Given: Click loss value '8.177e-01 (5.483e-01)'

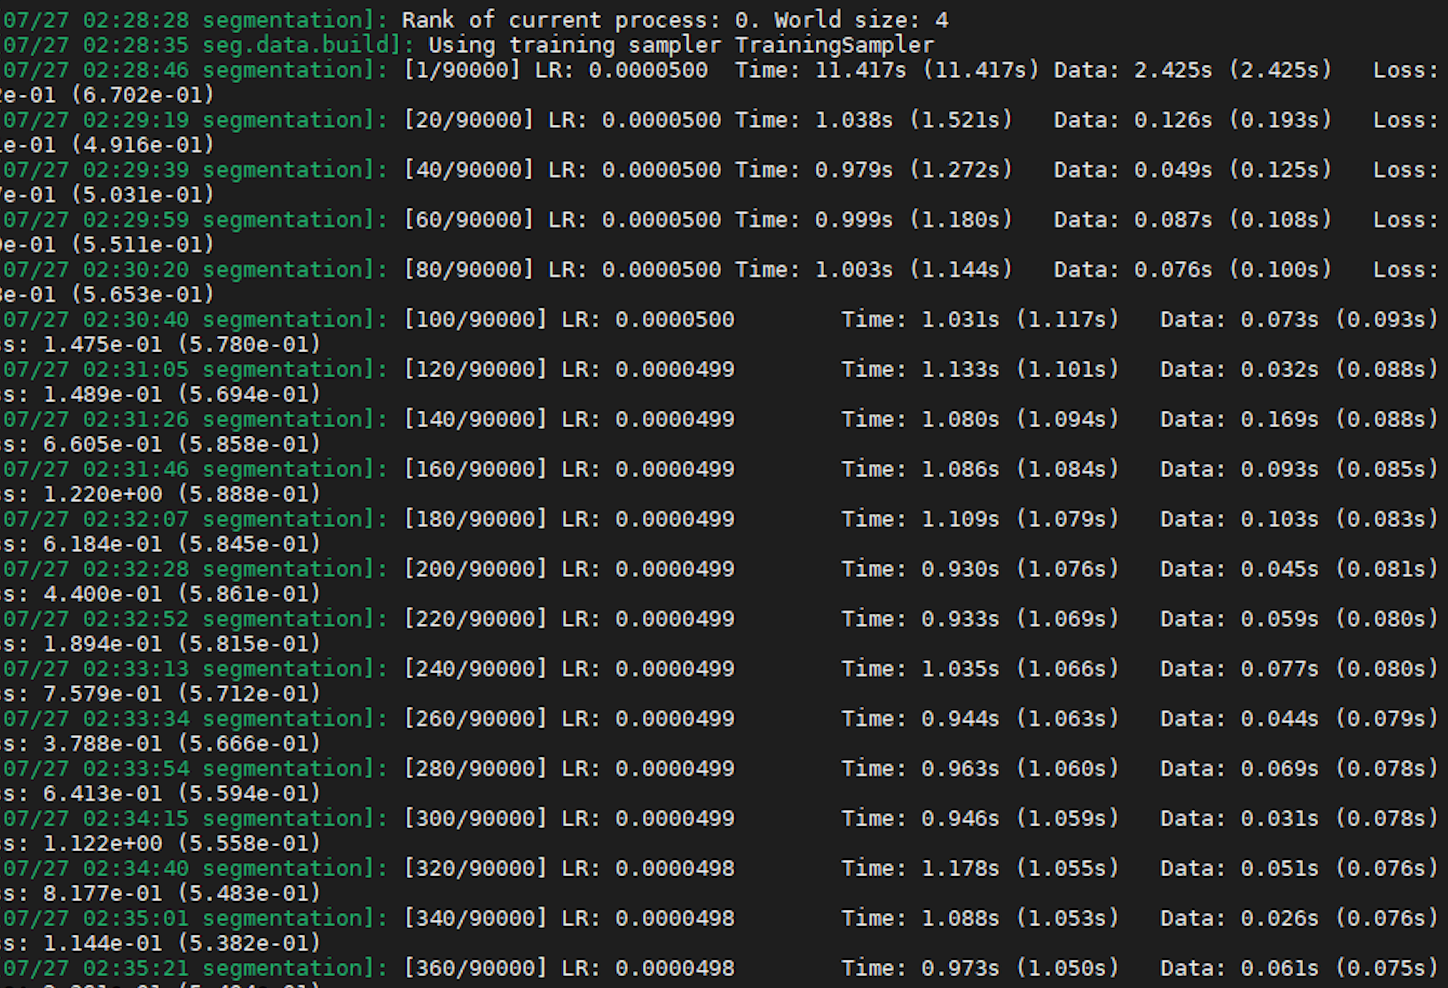Looking at the screenshot, I should [182, 895].
